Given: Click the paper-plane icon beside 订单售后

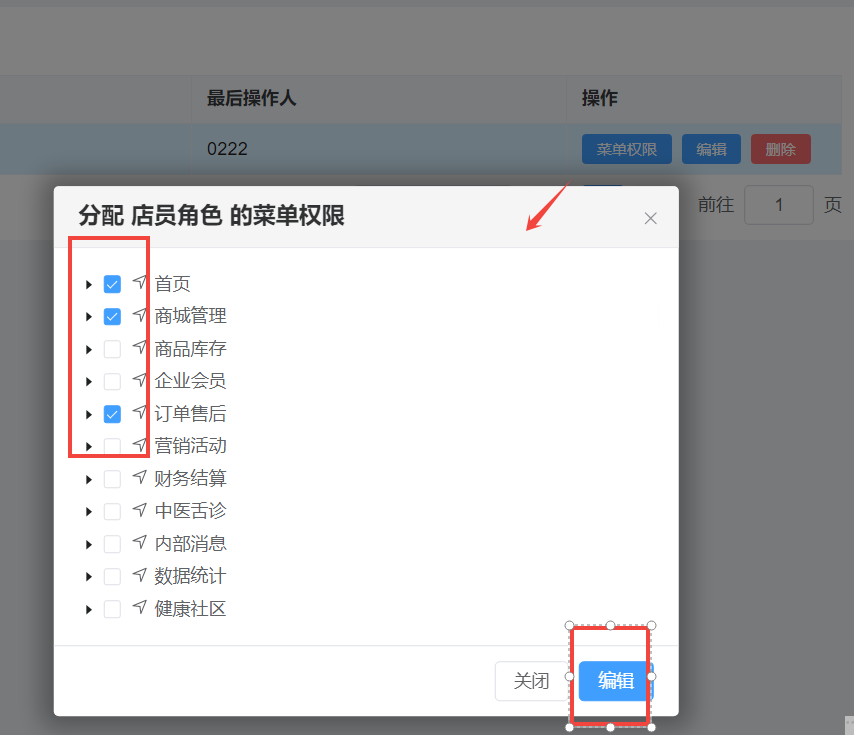Looking at the screenshot, I should coord(140,412).
